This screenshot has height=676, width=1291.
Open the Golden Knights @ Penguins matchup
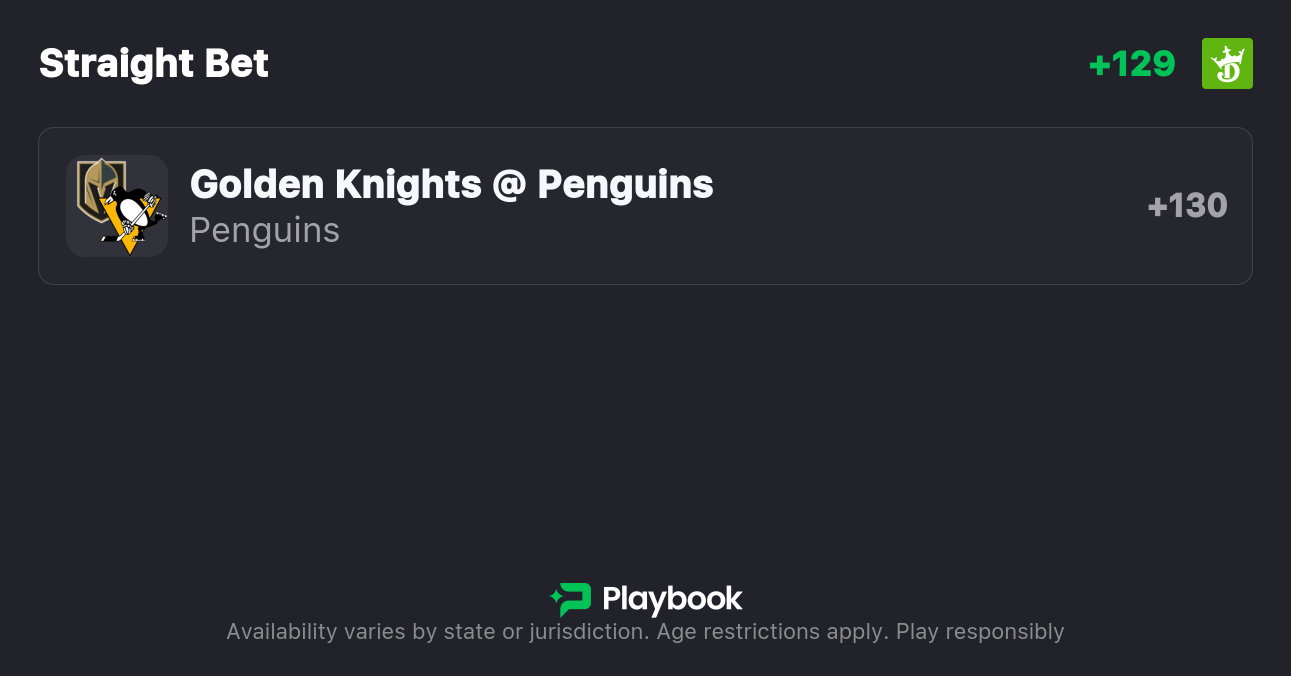[x=451, y=184]
